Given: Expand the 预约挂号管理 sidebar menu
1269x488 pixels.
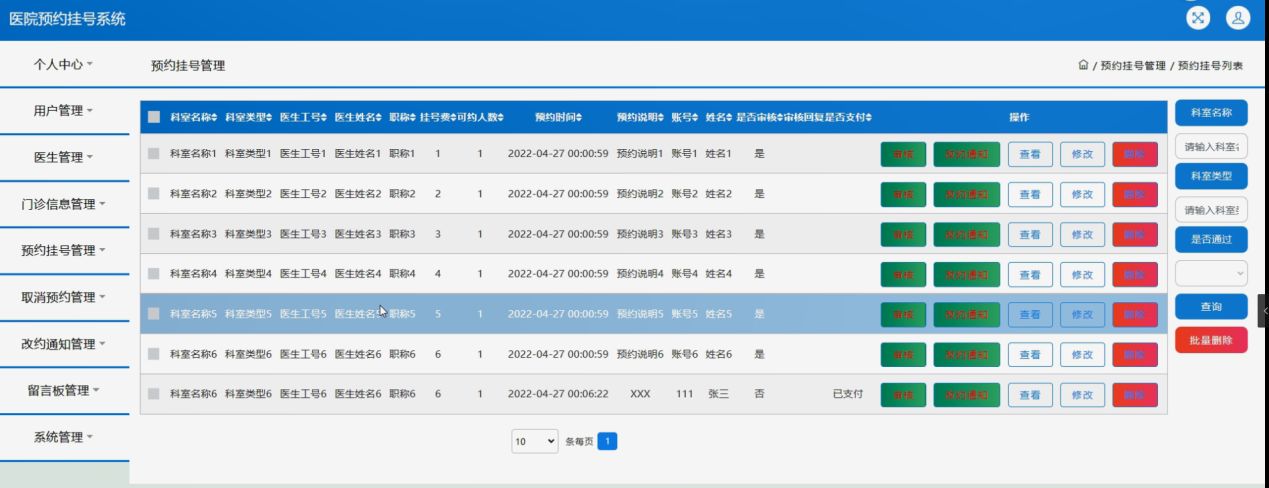Looking at the screenshot, I should 64,251.
